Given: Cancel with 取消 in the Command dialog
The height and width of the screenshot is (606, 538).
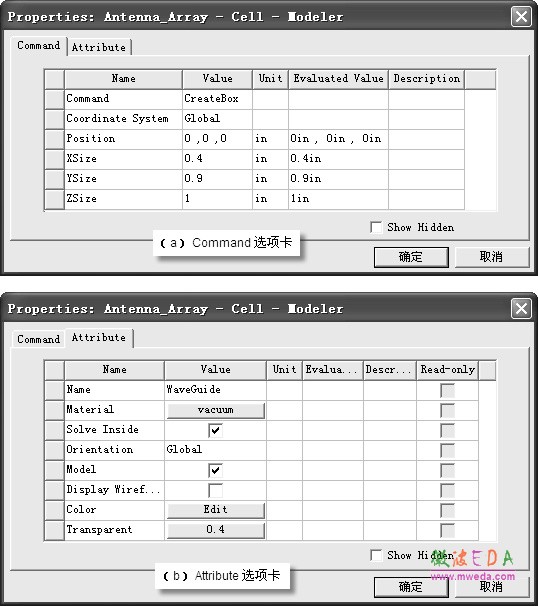Looking at the screenshot, I should click(492, 257).
